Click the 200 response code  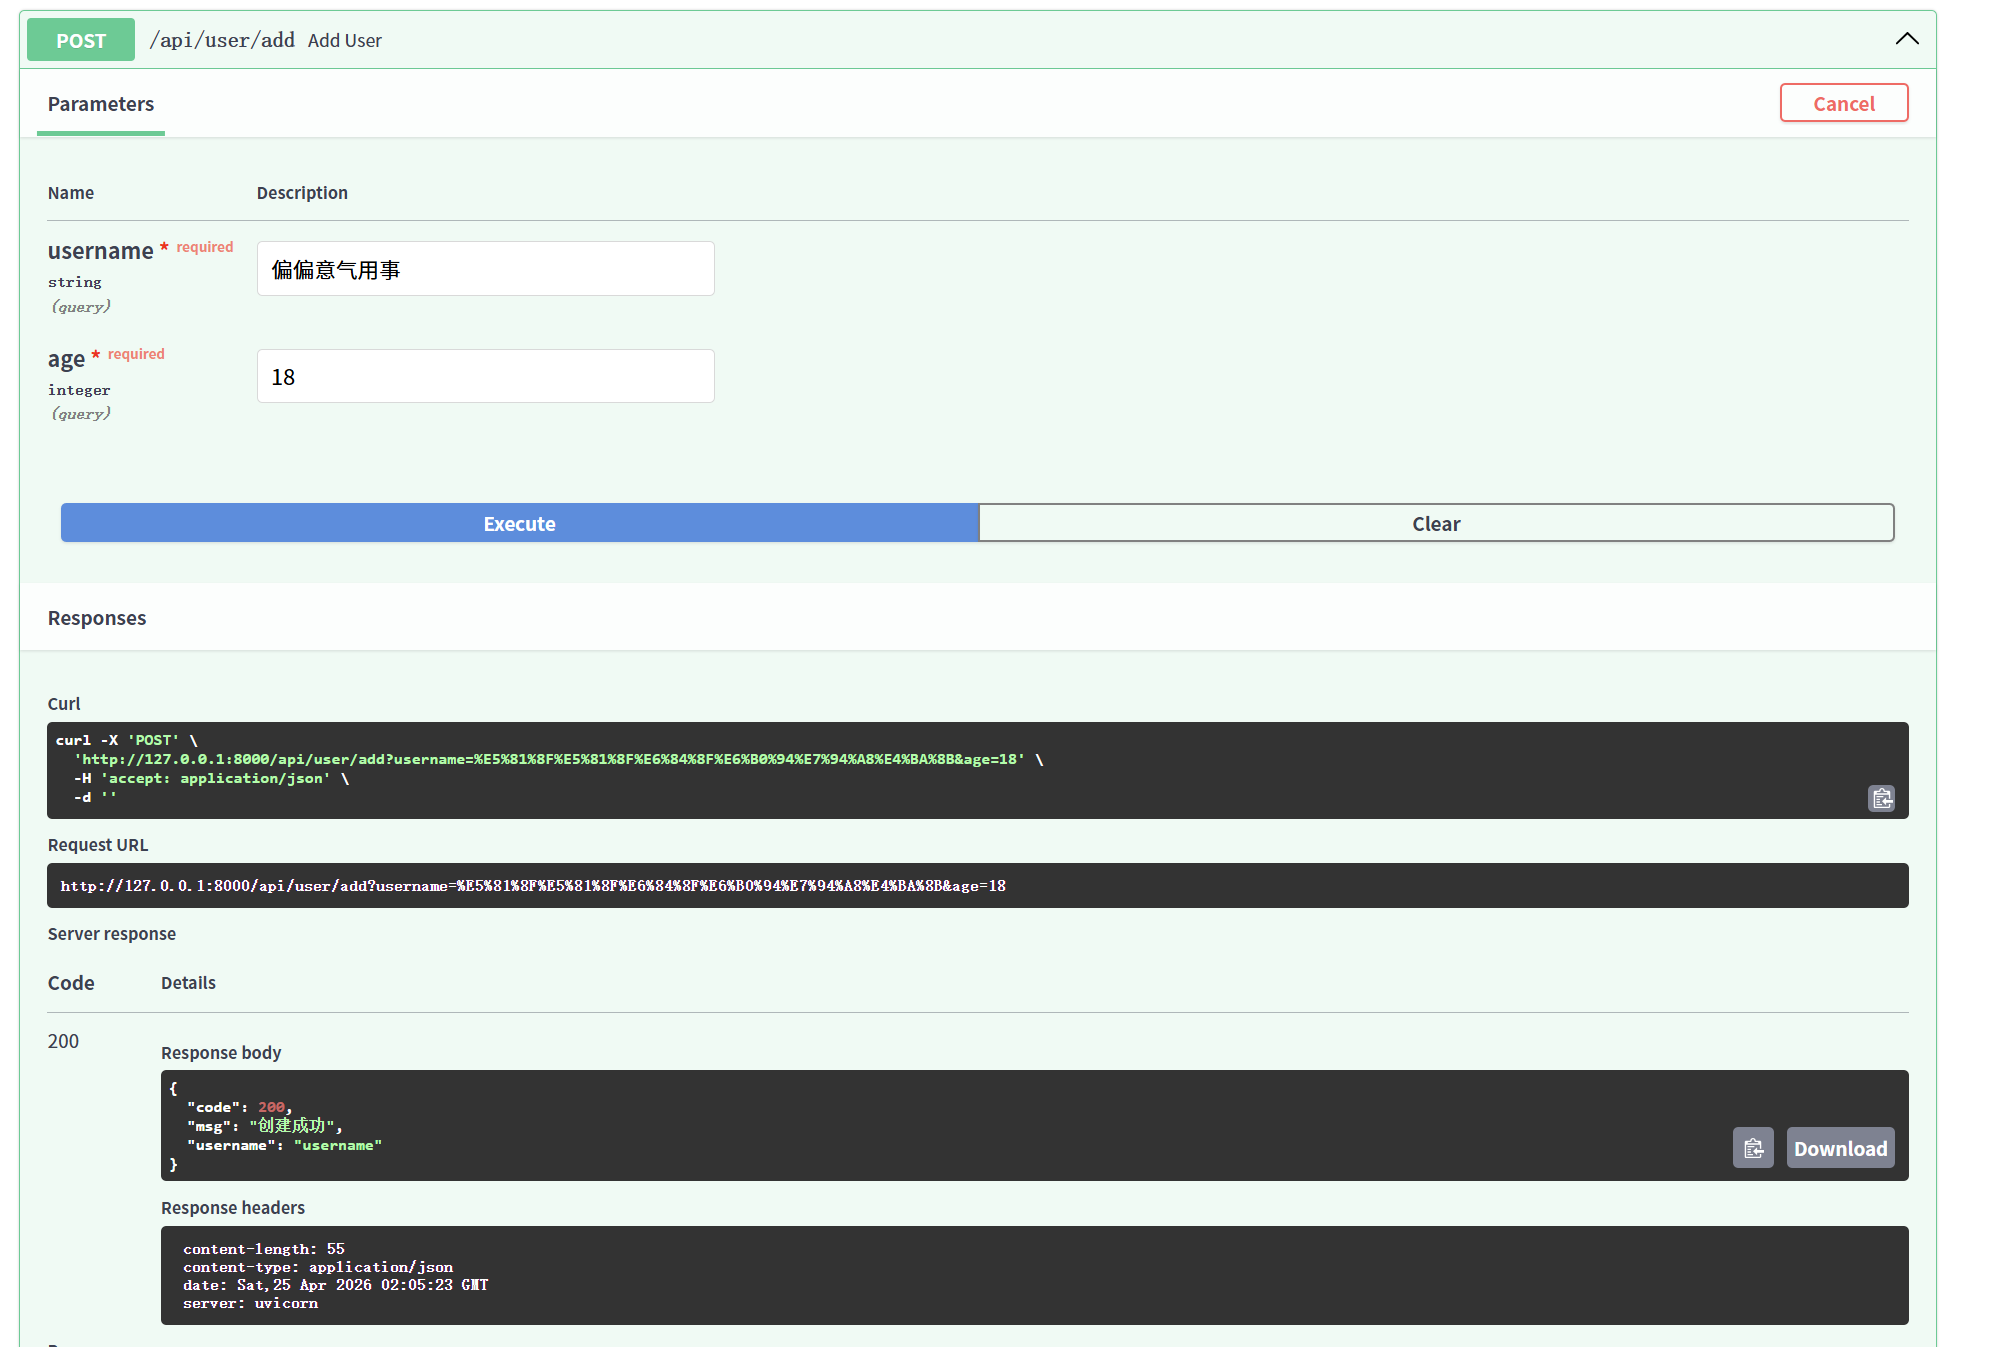coord(63,1041)
